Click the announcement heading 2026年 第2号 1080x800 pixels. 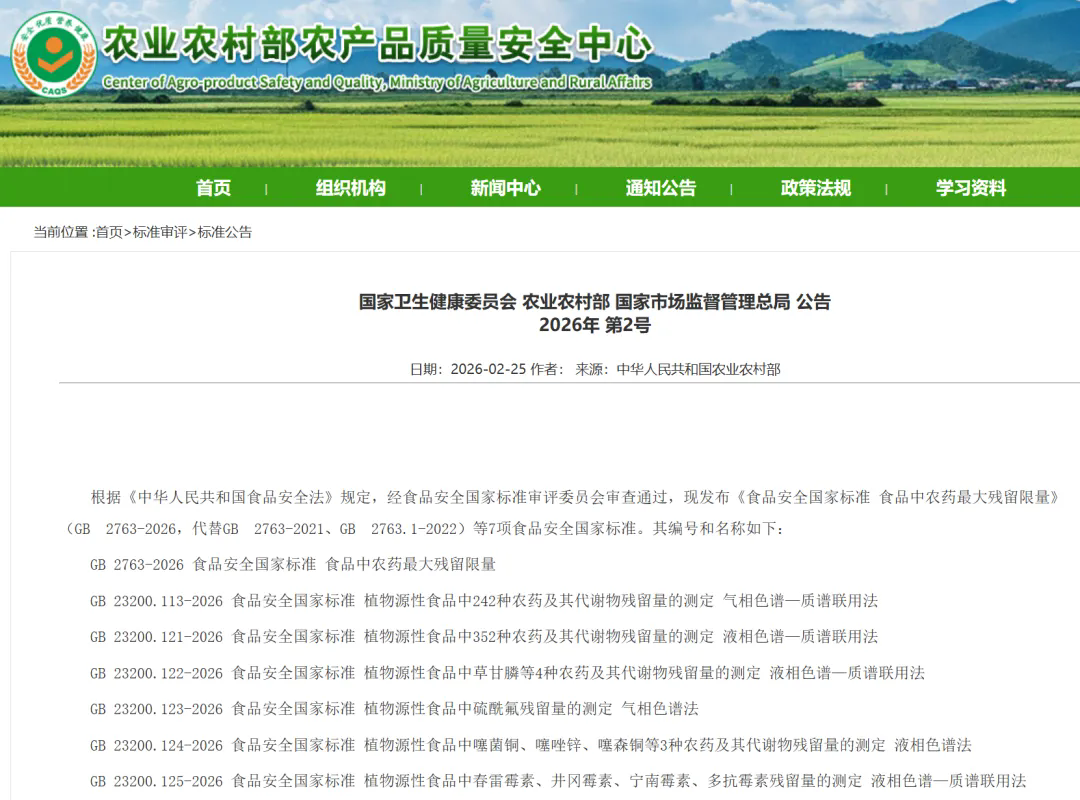click(x=594, y=325)
